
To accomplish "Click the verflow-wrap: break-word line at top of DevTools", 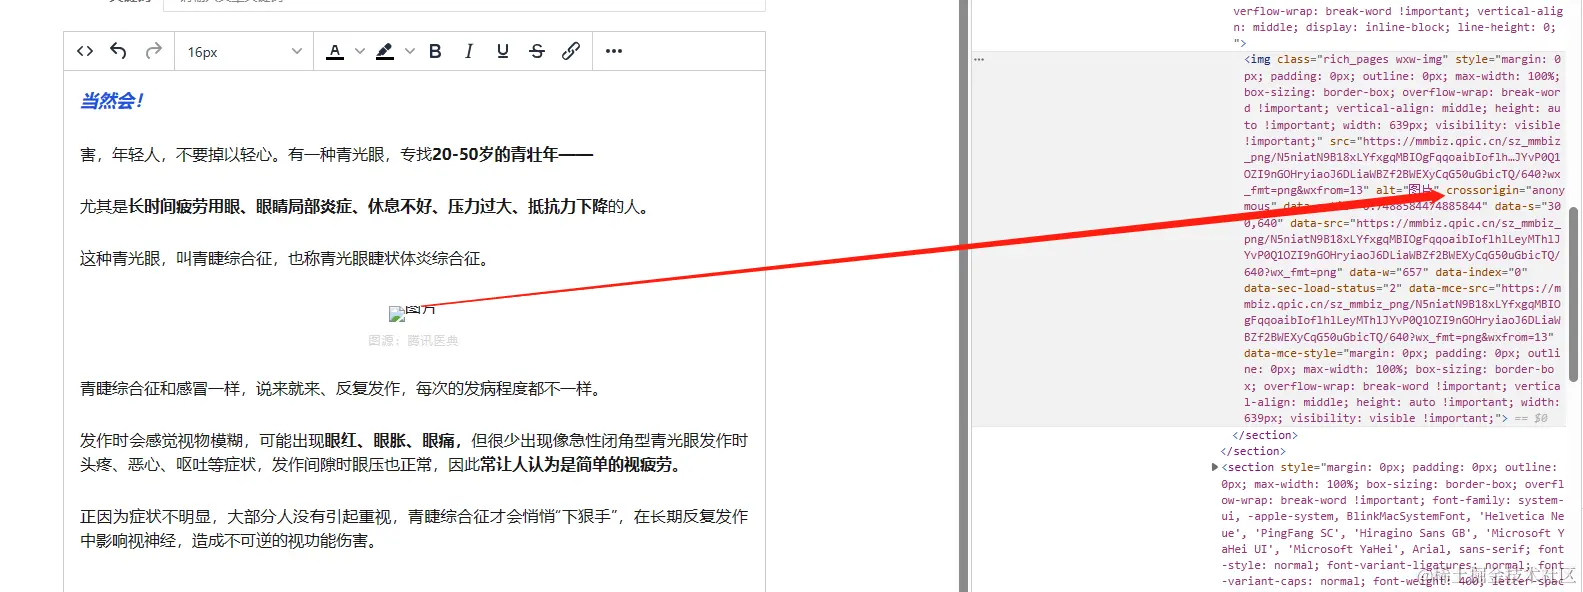I will tap(1397, 11).
